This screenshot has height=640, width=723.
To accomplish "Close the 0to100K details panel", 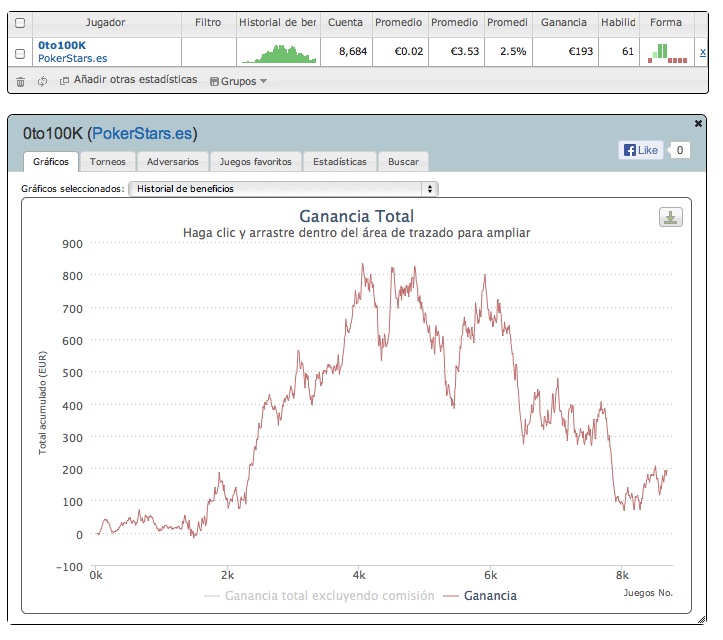I will [x=698, y=123].
